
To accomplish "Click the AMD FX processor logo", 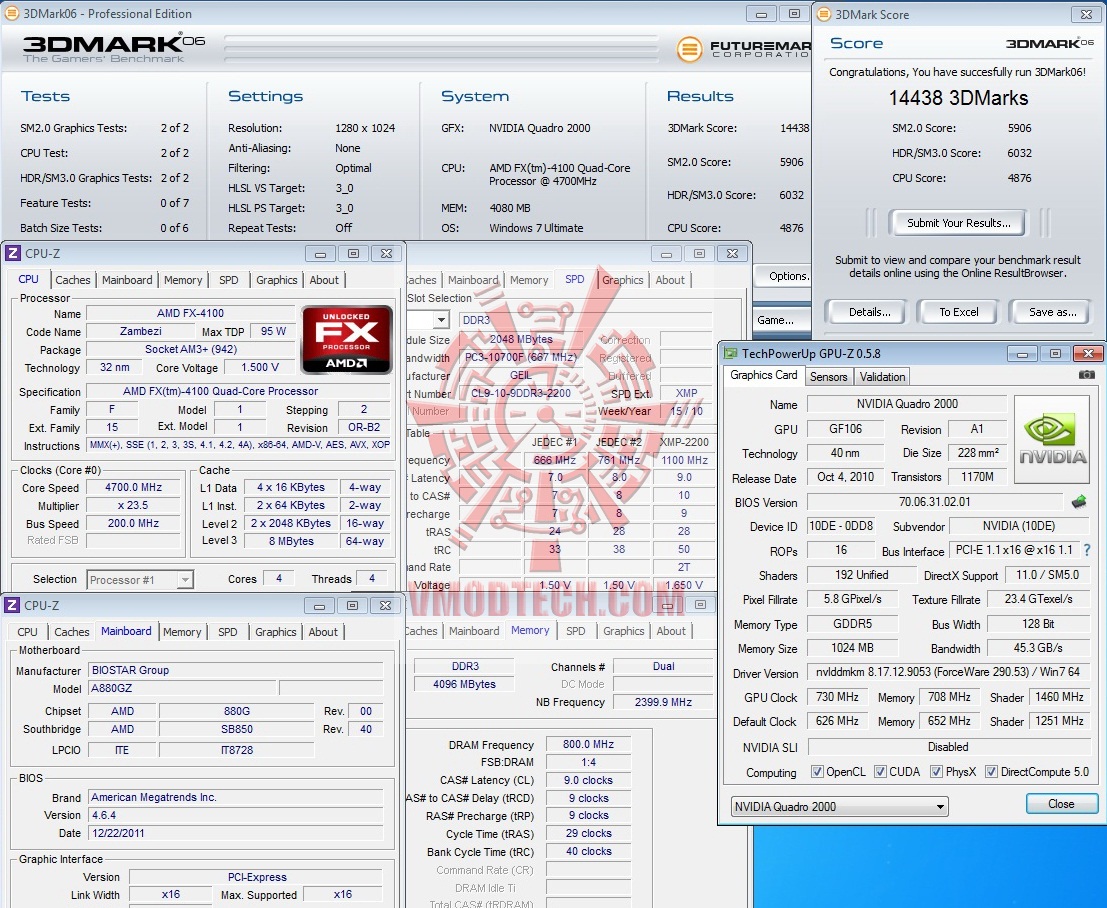I will [x=347, y=340].
